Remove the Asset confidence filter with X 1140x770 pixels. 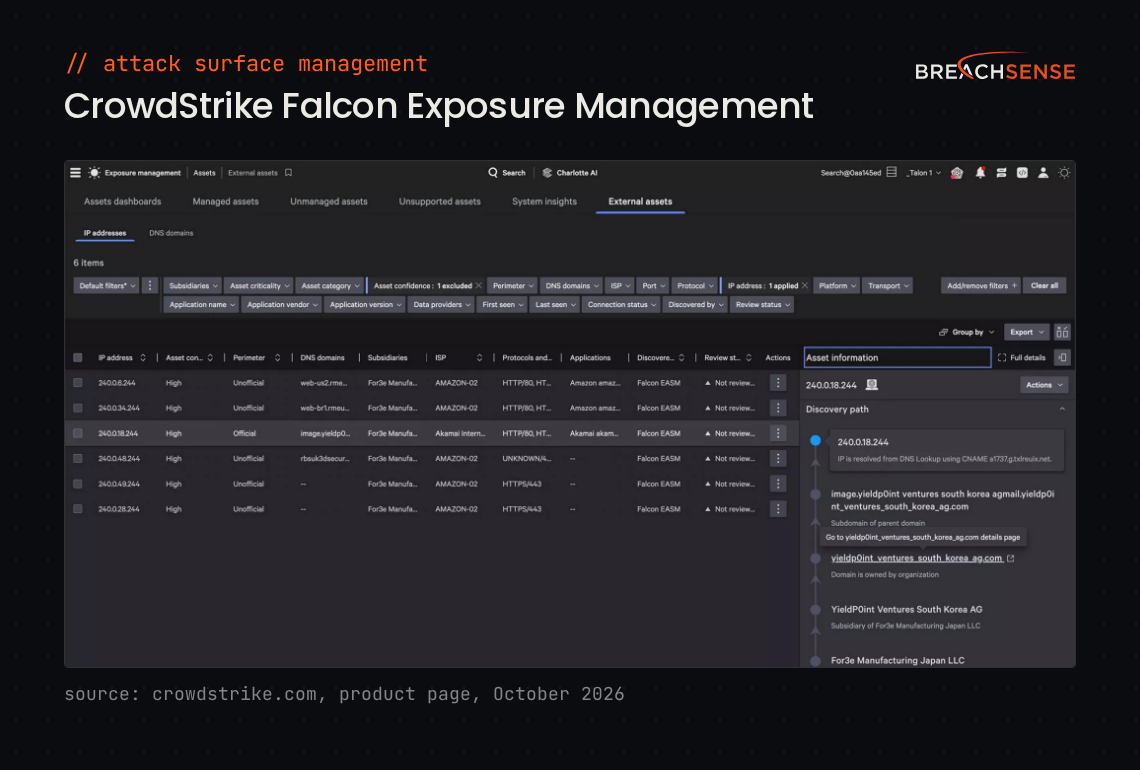478,286
